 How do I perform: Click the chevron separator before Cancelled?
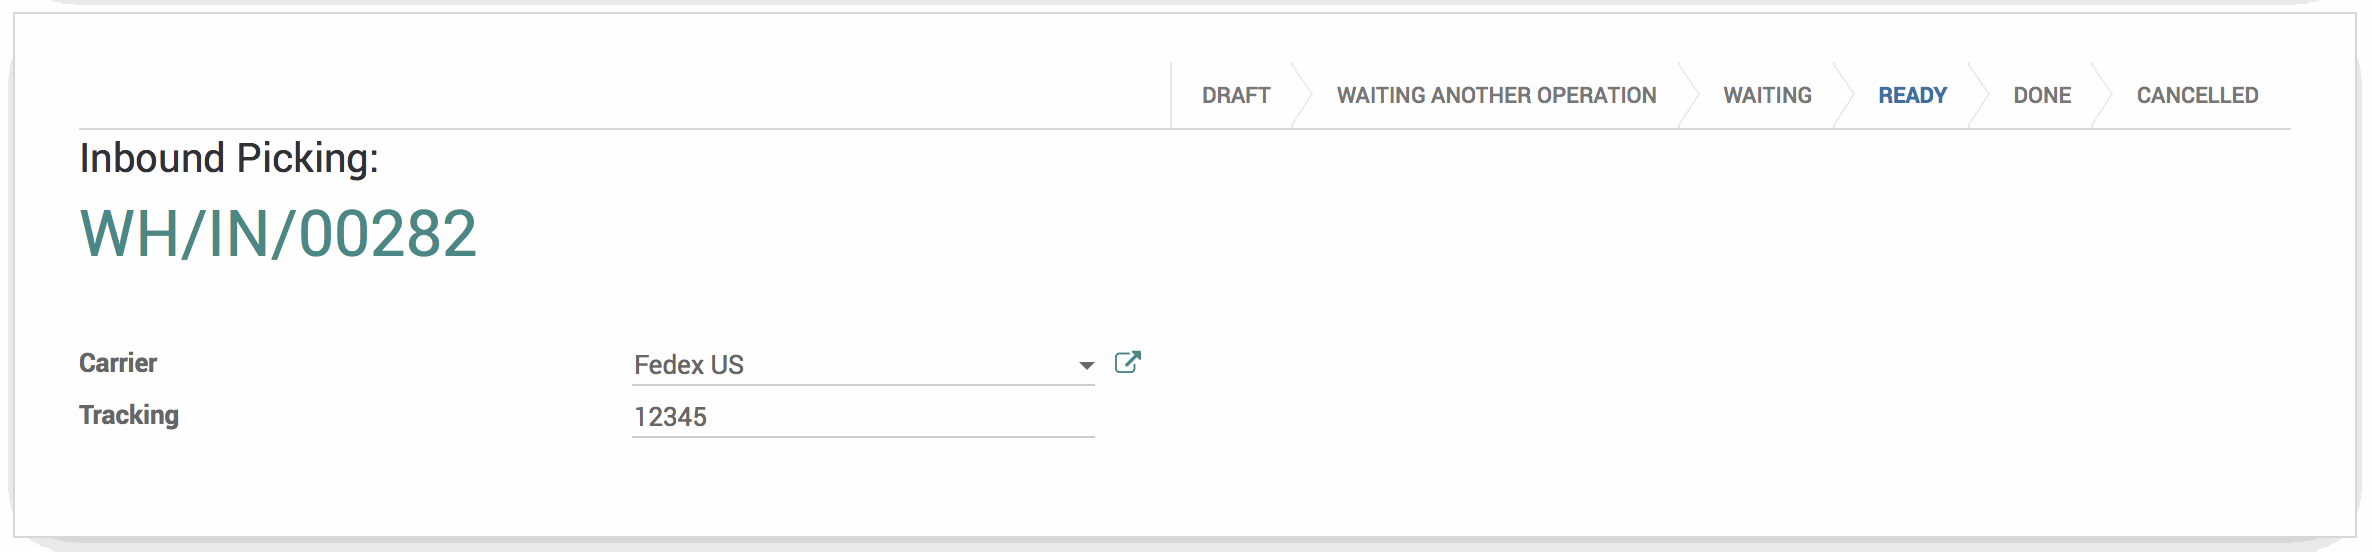click(x=2101, y=95)
